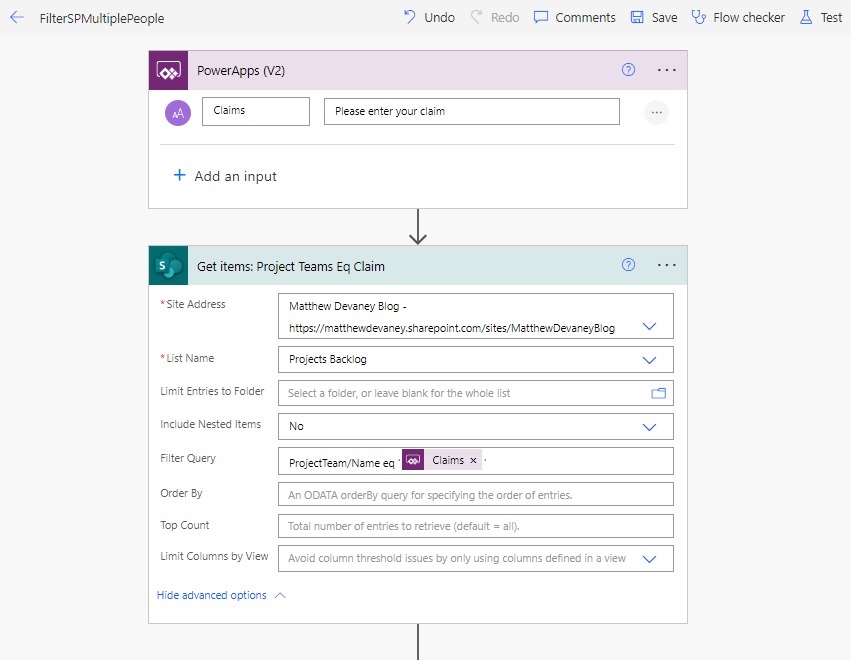Remove the Claims token from Filter Query

point(473,460)
